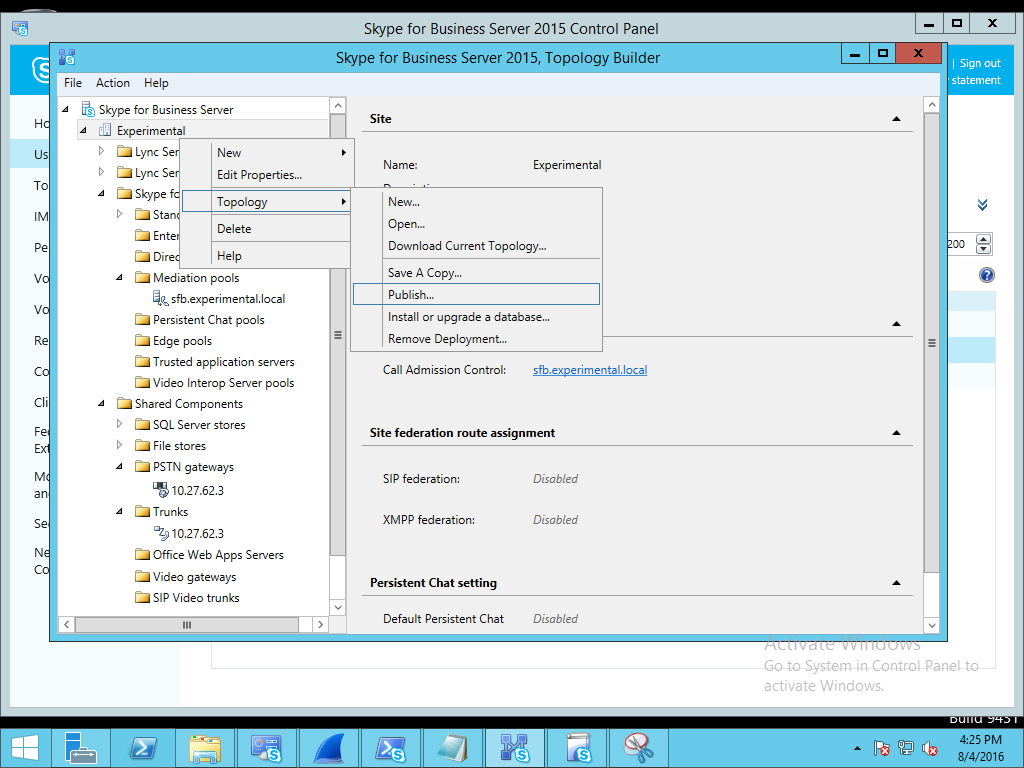Image resolution: width=1024 pixels, height=768 pixels.
Task: Open Snipping Tool from the taskbar
Action: tap(639, 748)
